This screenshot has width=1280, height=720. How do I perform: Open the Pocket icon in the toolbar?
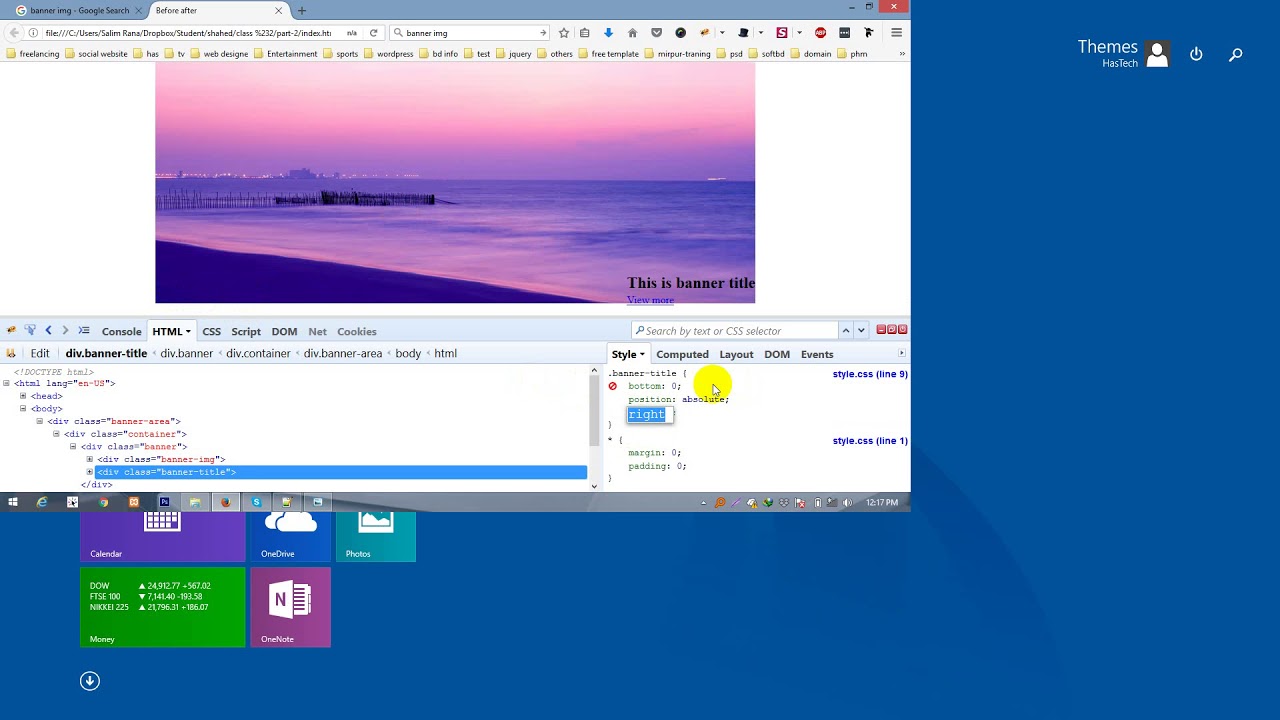point(656,33)
